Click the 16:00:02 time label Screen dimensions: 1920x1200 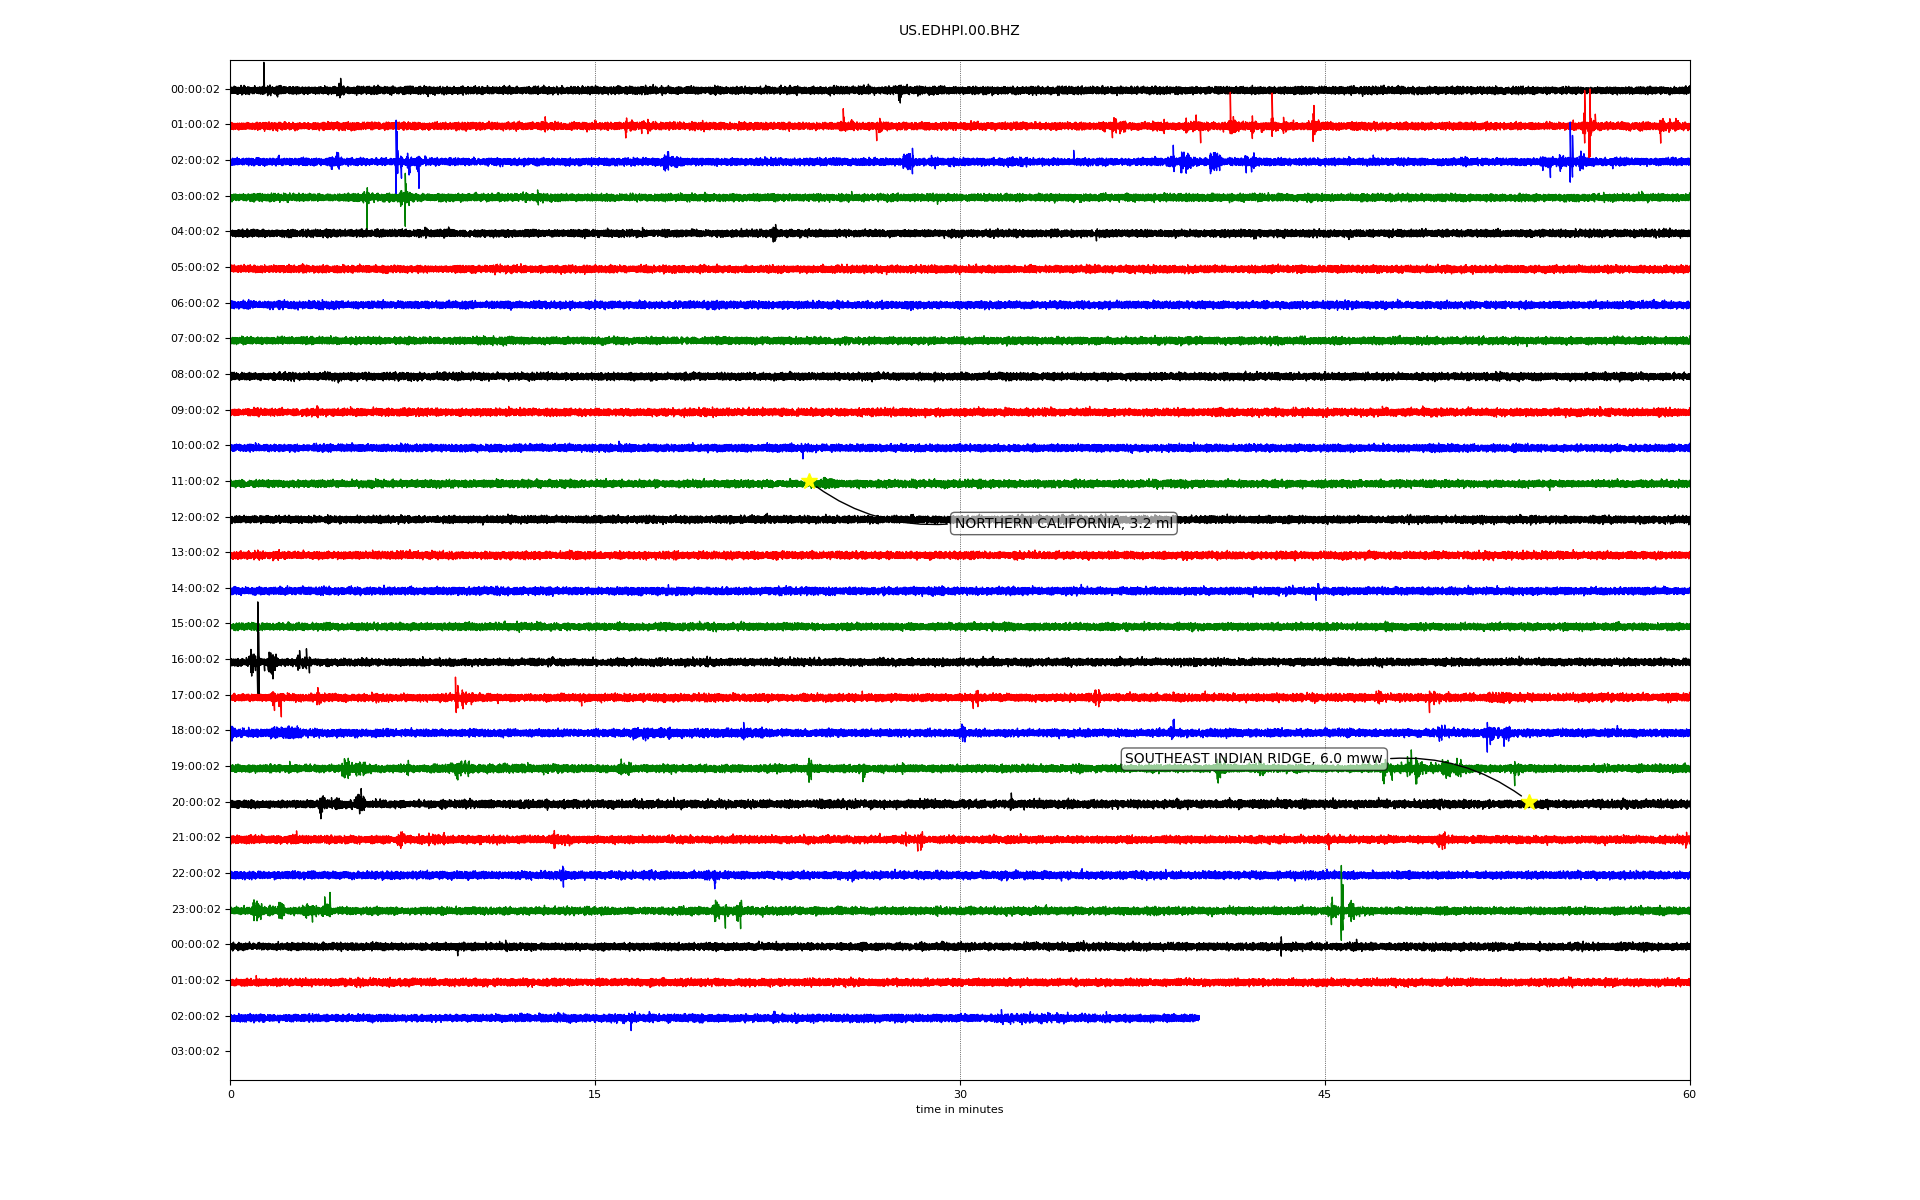(195, 660)
